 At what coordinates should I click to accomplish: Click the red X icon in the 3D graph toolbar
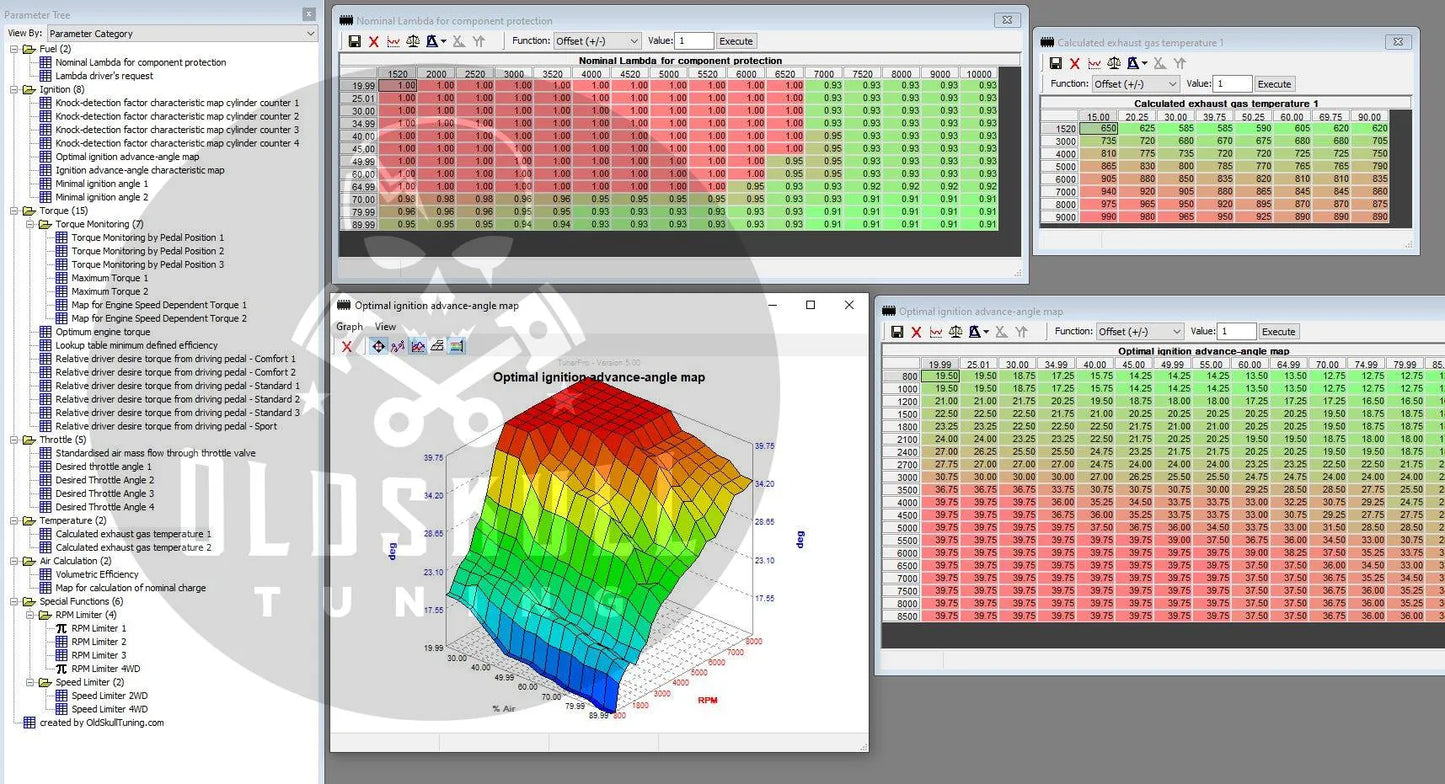tap(347, 347)
